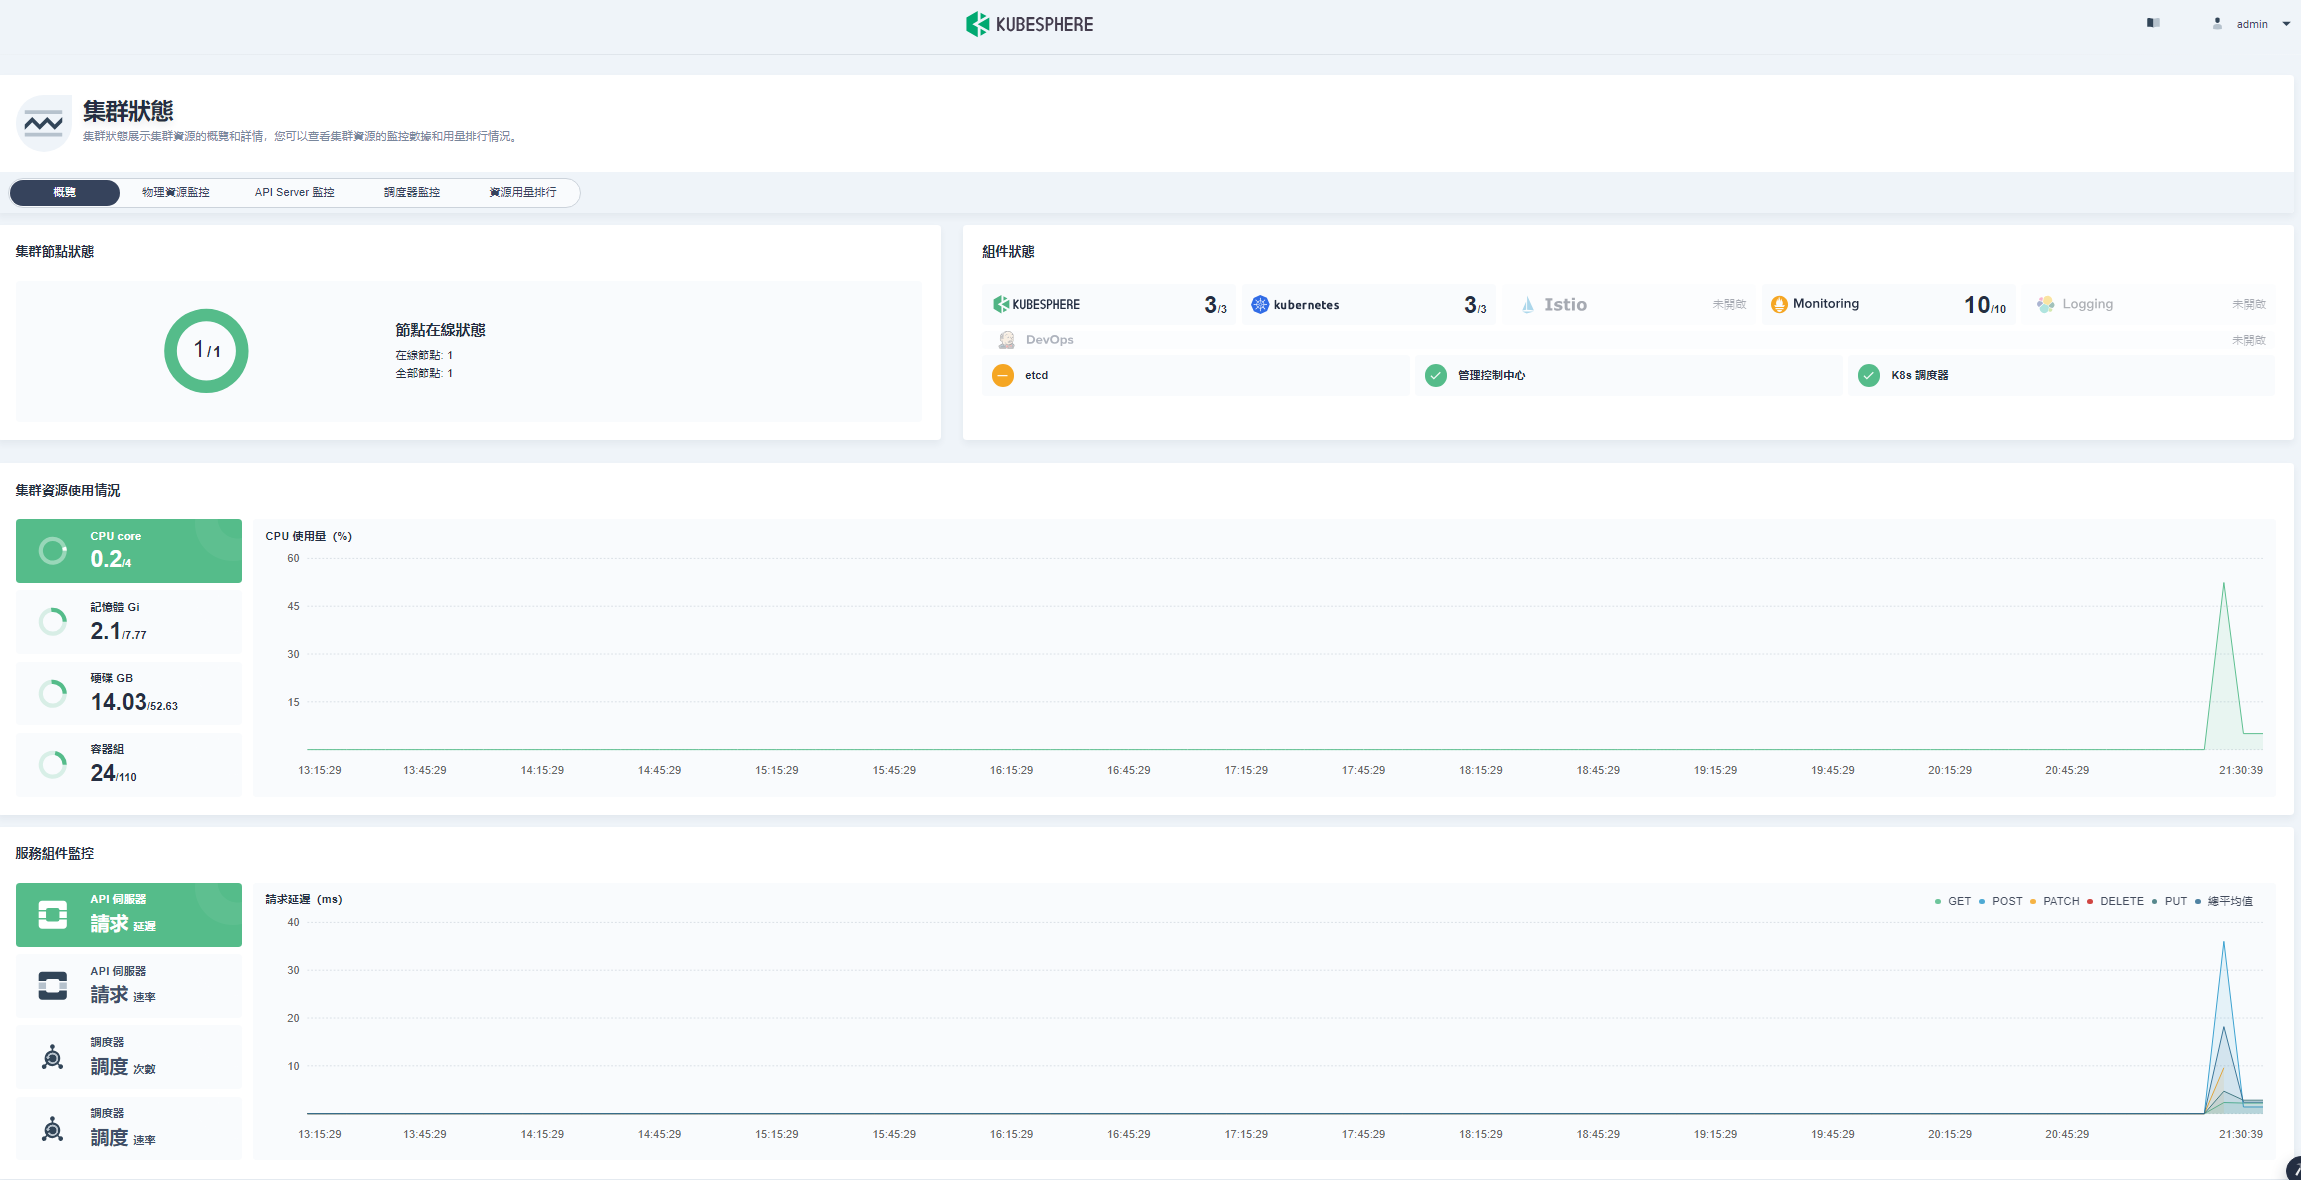Select the 物理資源監控 tab
This screenshot has width=2301, height=1180.
point(175,192)
